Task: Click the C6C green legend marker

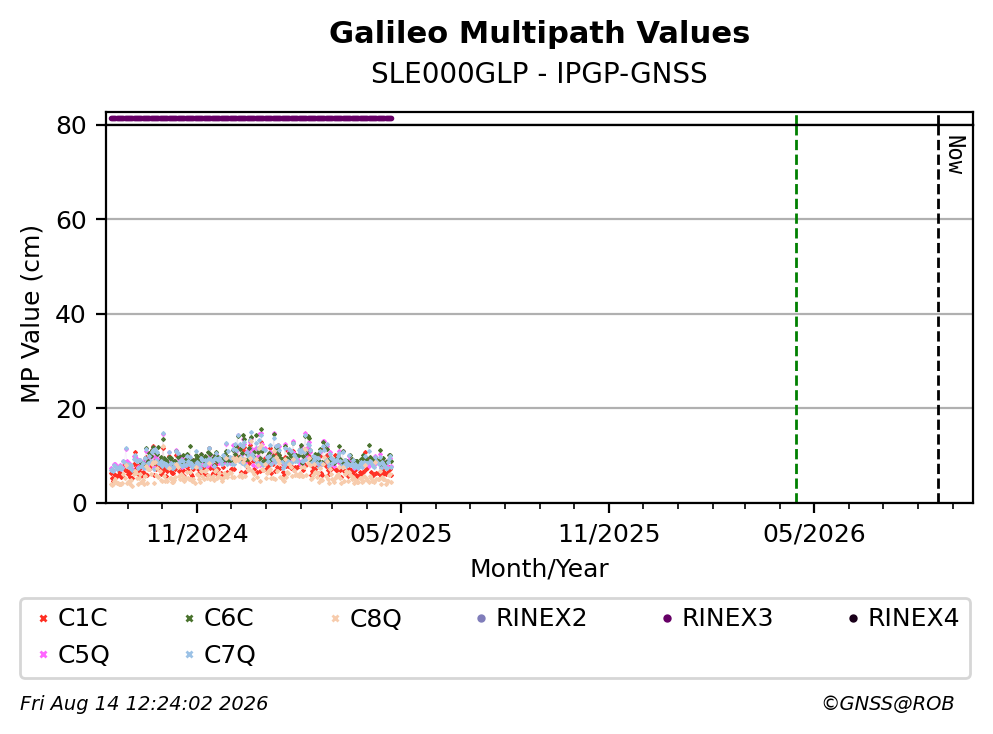Action: 189,618
